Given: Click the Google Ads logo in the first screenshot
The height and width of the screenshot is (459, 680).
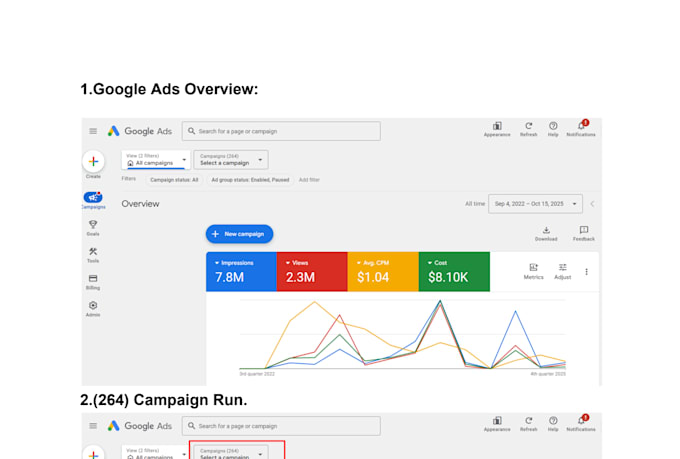Looking at the screenshot, I should point(140,131).
